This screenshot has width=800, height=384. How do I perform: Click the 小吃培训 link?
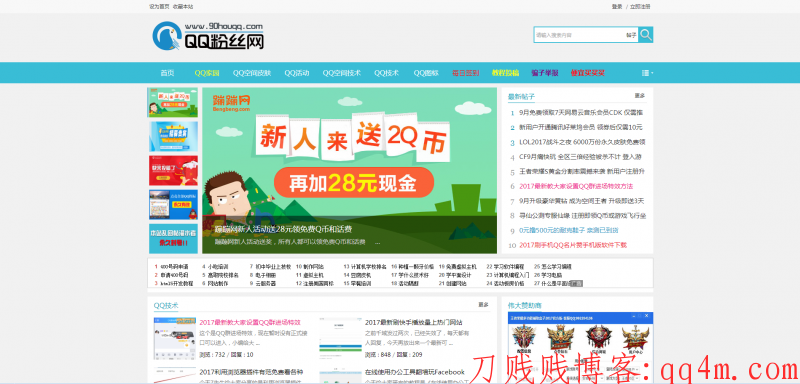pos(218,267)
